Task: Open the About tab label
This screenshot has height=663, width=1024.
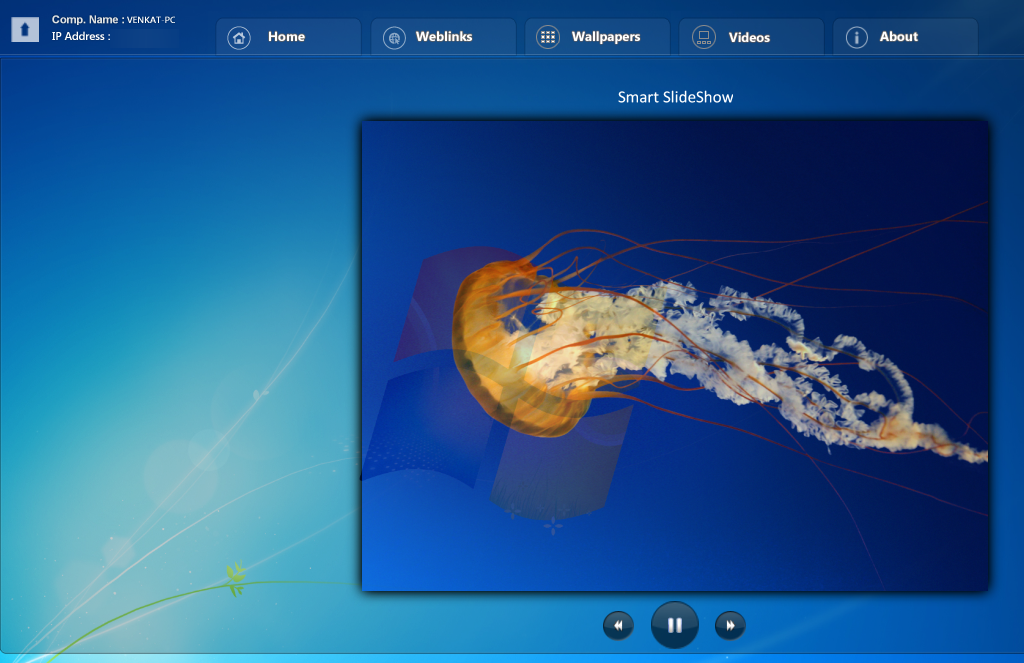Action: 898,37
